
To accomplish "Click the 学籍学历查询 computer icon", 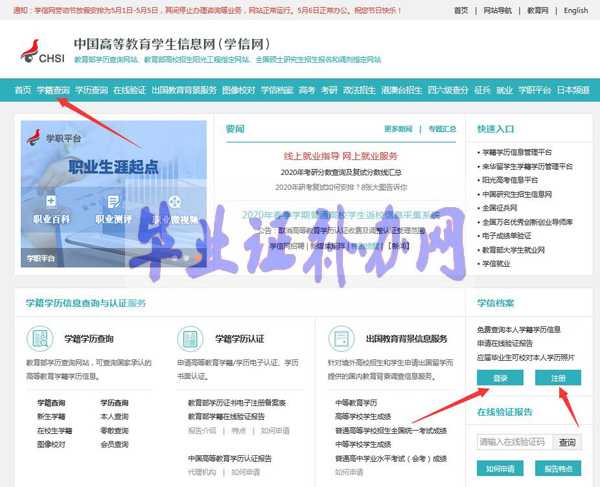I will (40, 339).
